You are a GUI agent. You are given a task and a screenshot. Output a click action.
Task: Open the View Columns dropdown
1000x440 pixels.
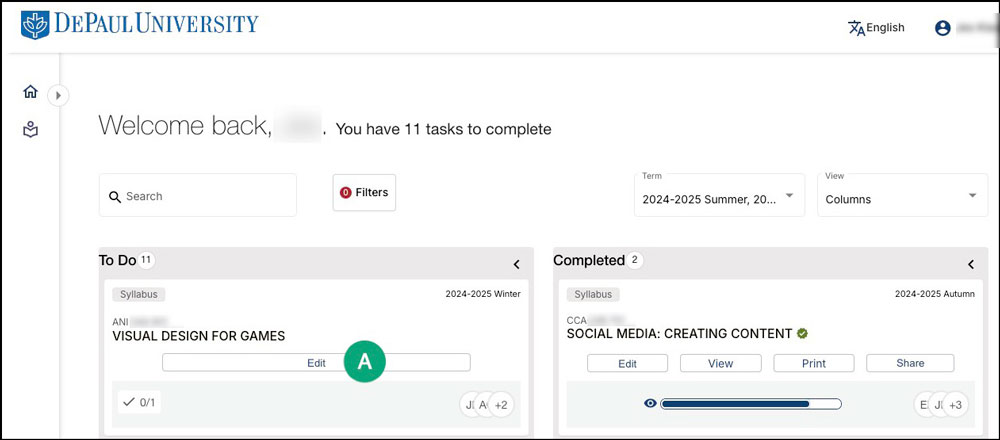902,194
